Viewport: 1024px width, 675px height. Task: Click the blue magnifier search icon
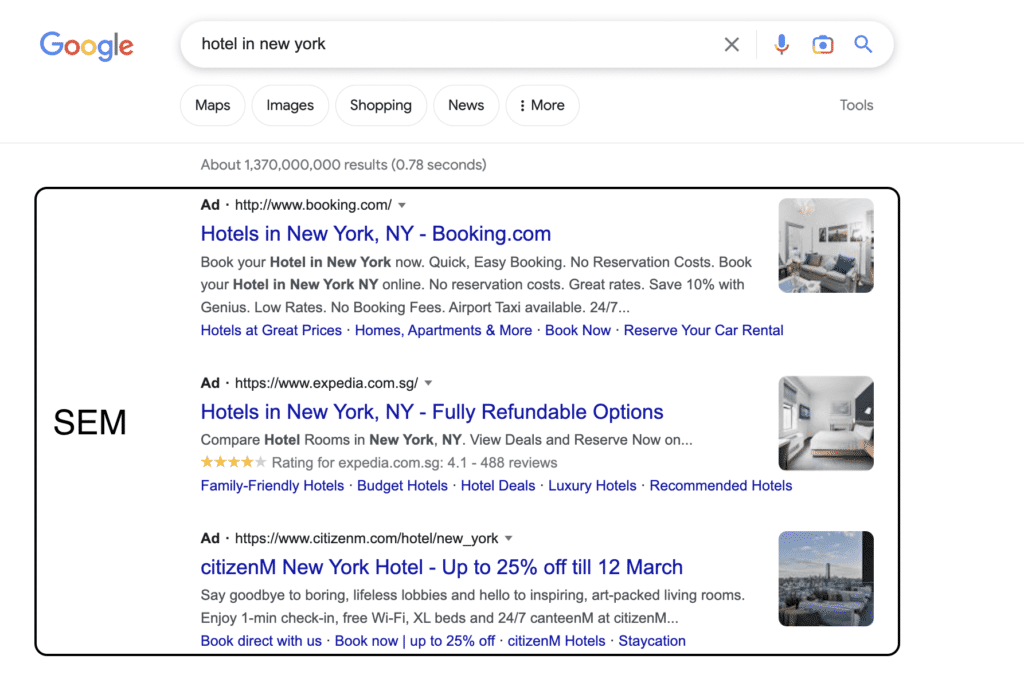coord(863,44)
